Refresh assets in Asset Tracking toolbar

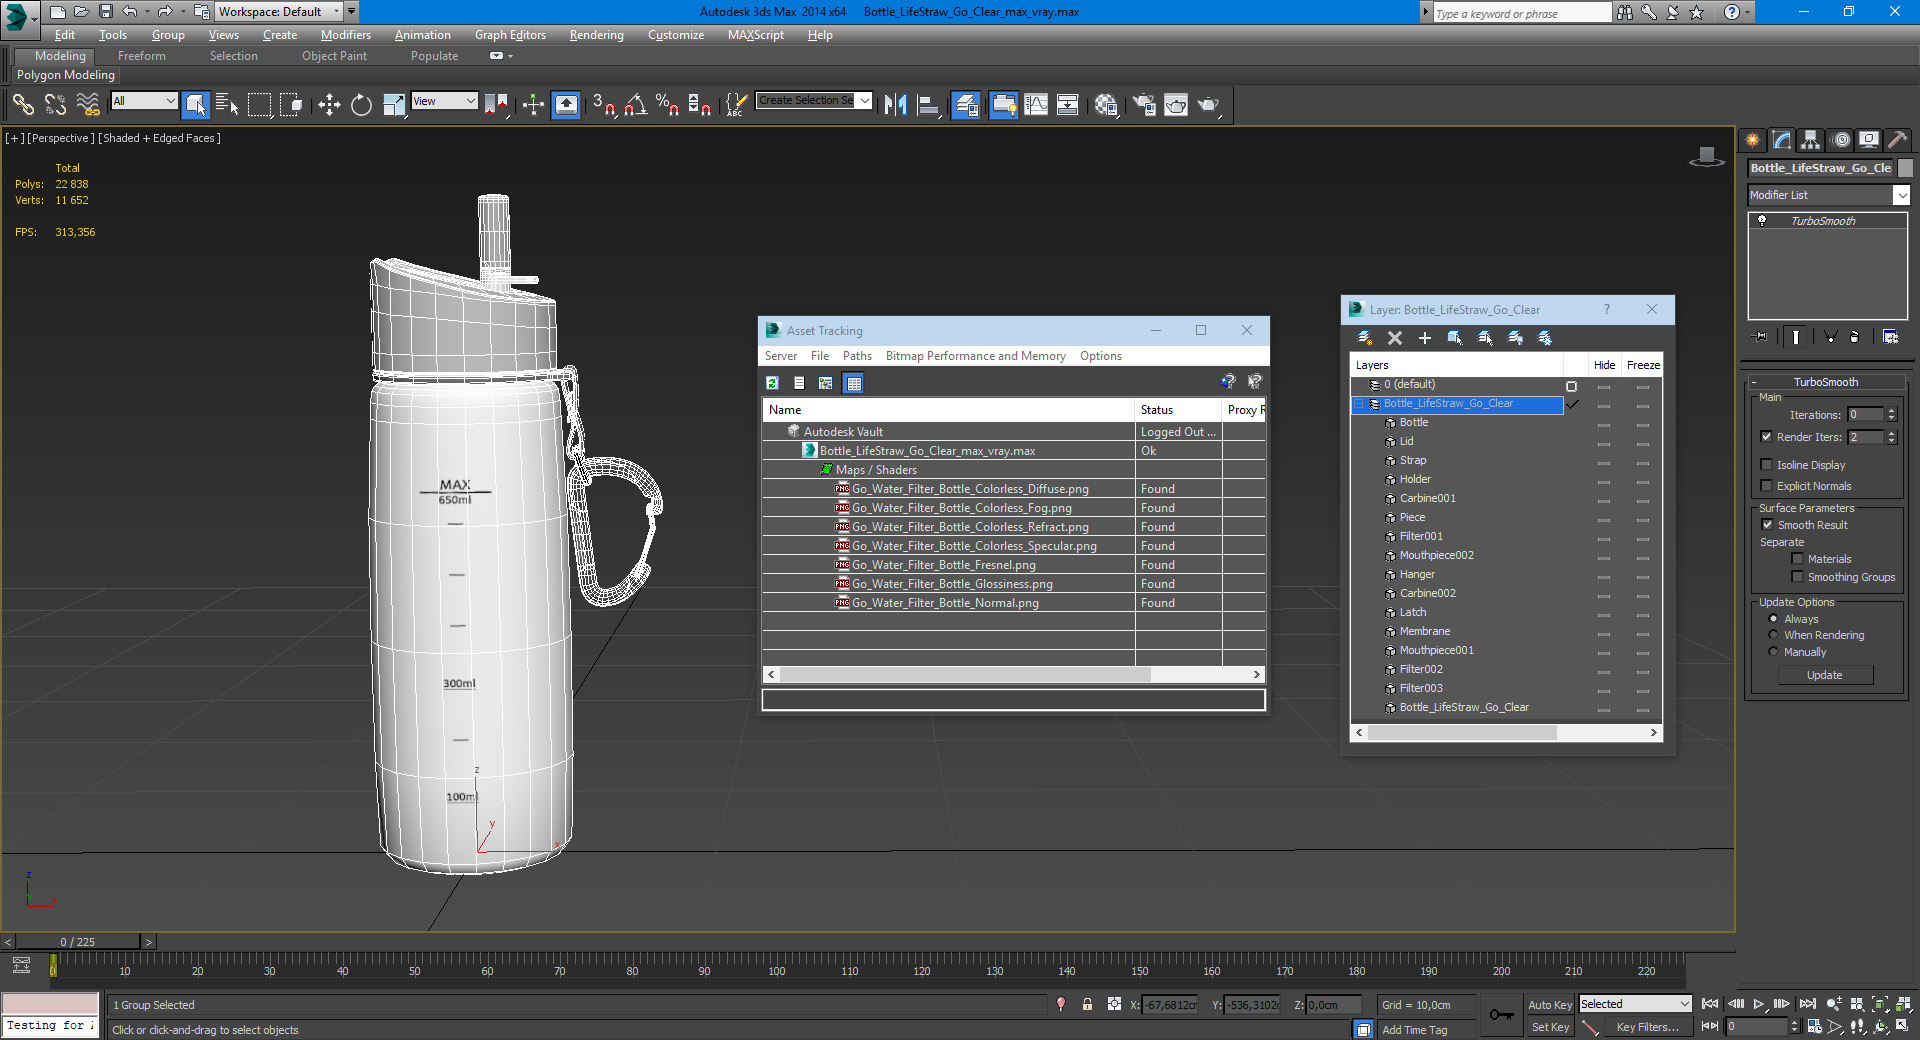point(772,383)
